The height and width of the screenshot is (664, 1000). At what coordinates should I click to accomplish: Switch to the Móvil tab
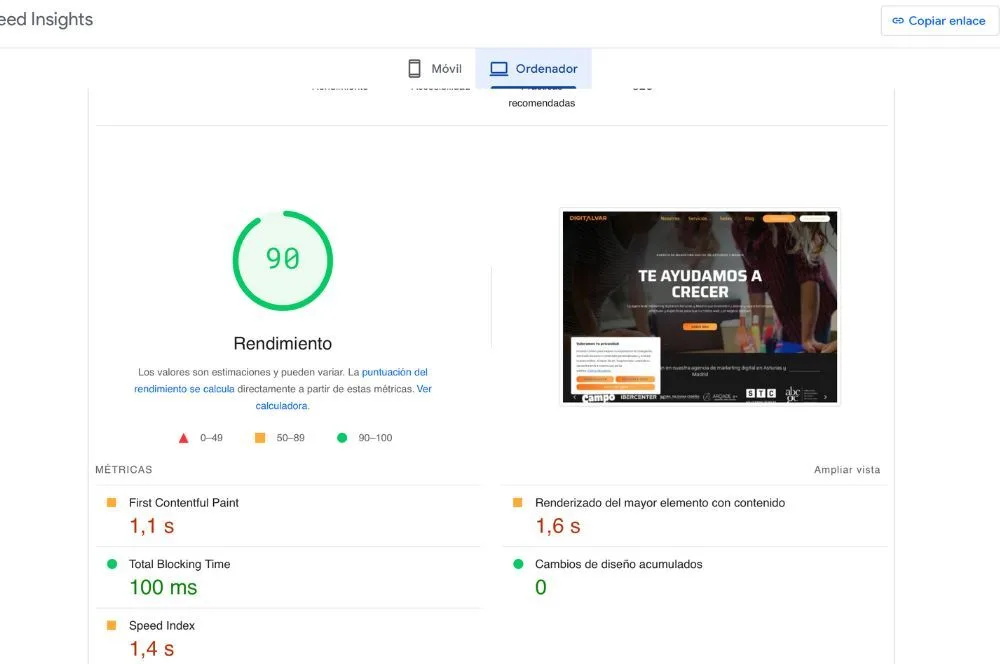tap(434, 68)
